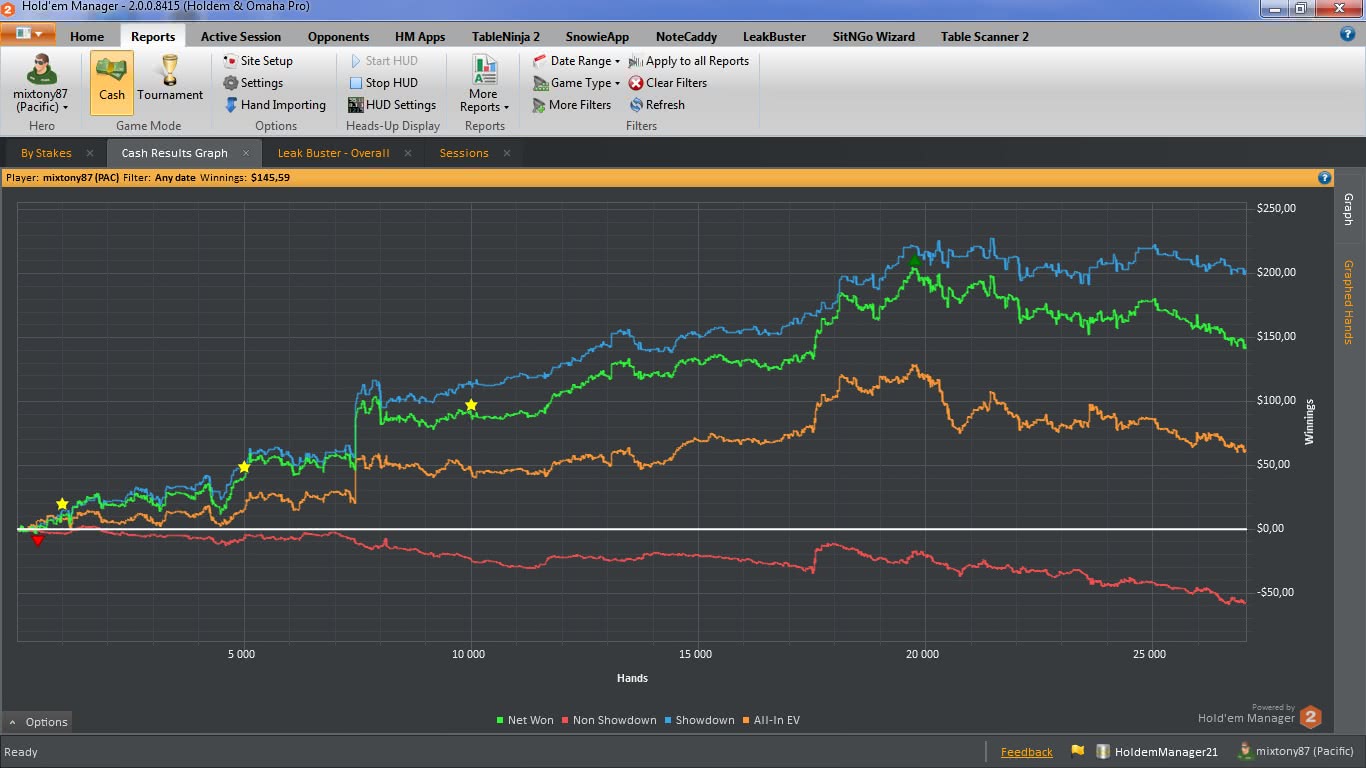This screenshot has height=768, width=1366.
Task: Click the yellow star marker near 5 000 hands
Action: [244, 467]
